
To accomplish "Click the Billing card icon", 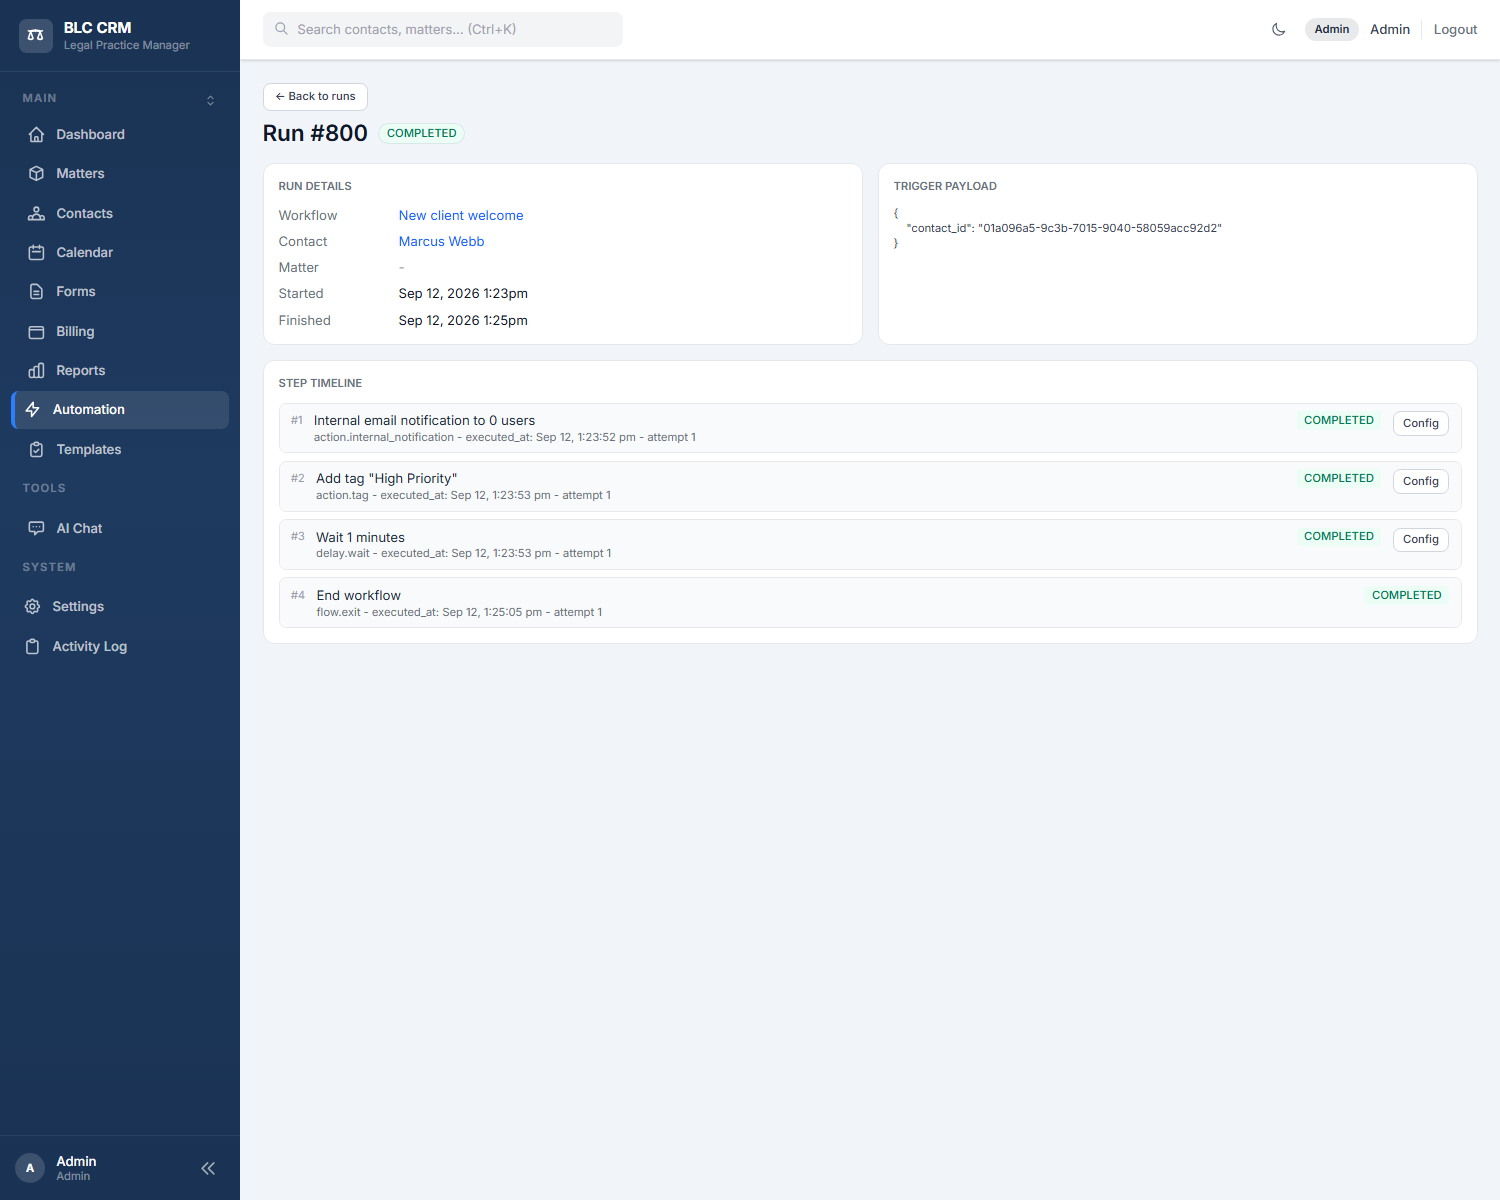I will pos(36,331).
